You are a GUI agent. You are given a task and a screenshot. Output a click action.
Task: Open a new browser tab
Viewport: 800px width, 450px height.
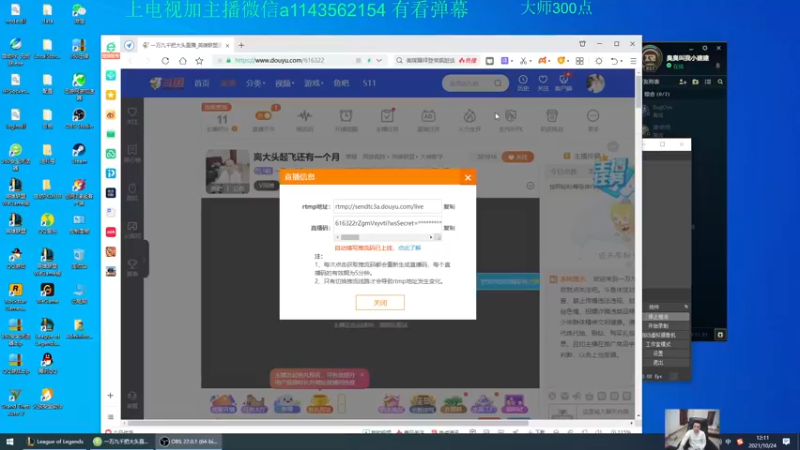click(241, 45)
